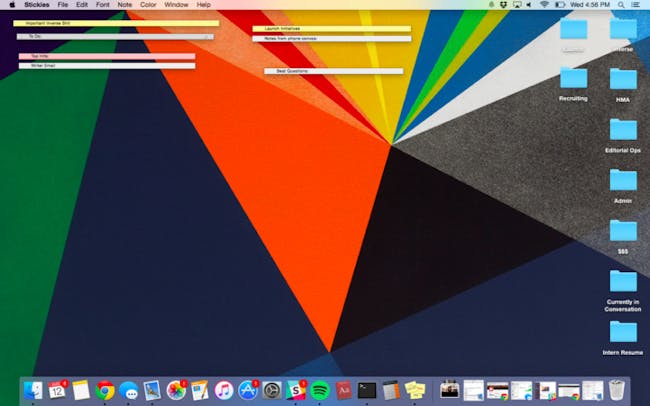Open the Trash in the Dock

click(617, 390)
